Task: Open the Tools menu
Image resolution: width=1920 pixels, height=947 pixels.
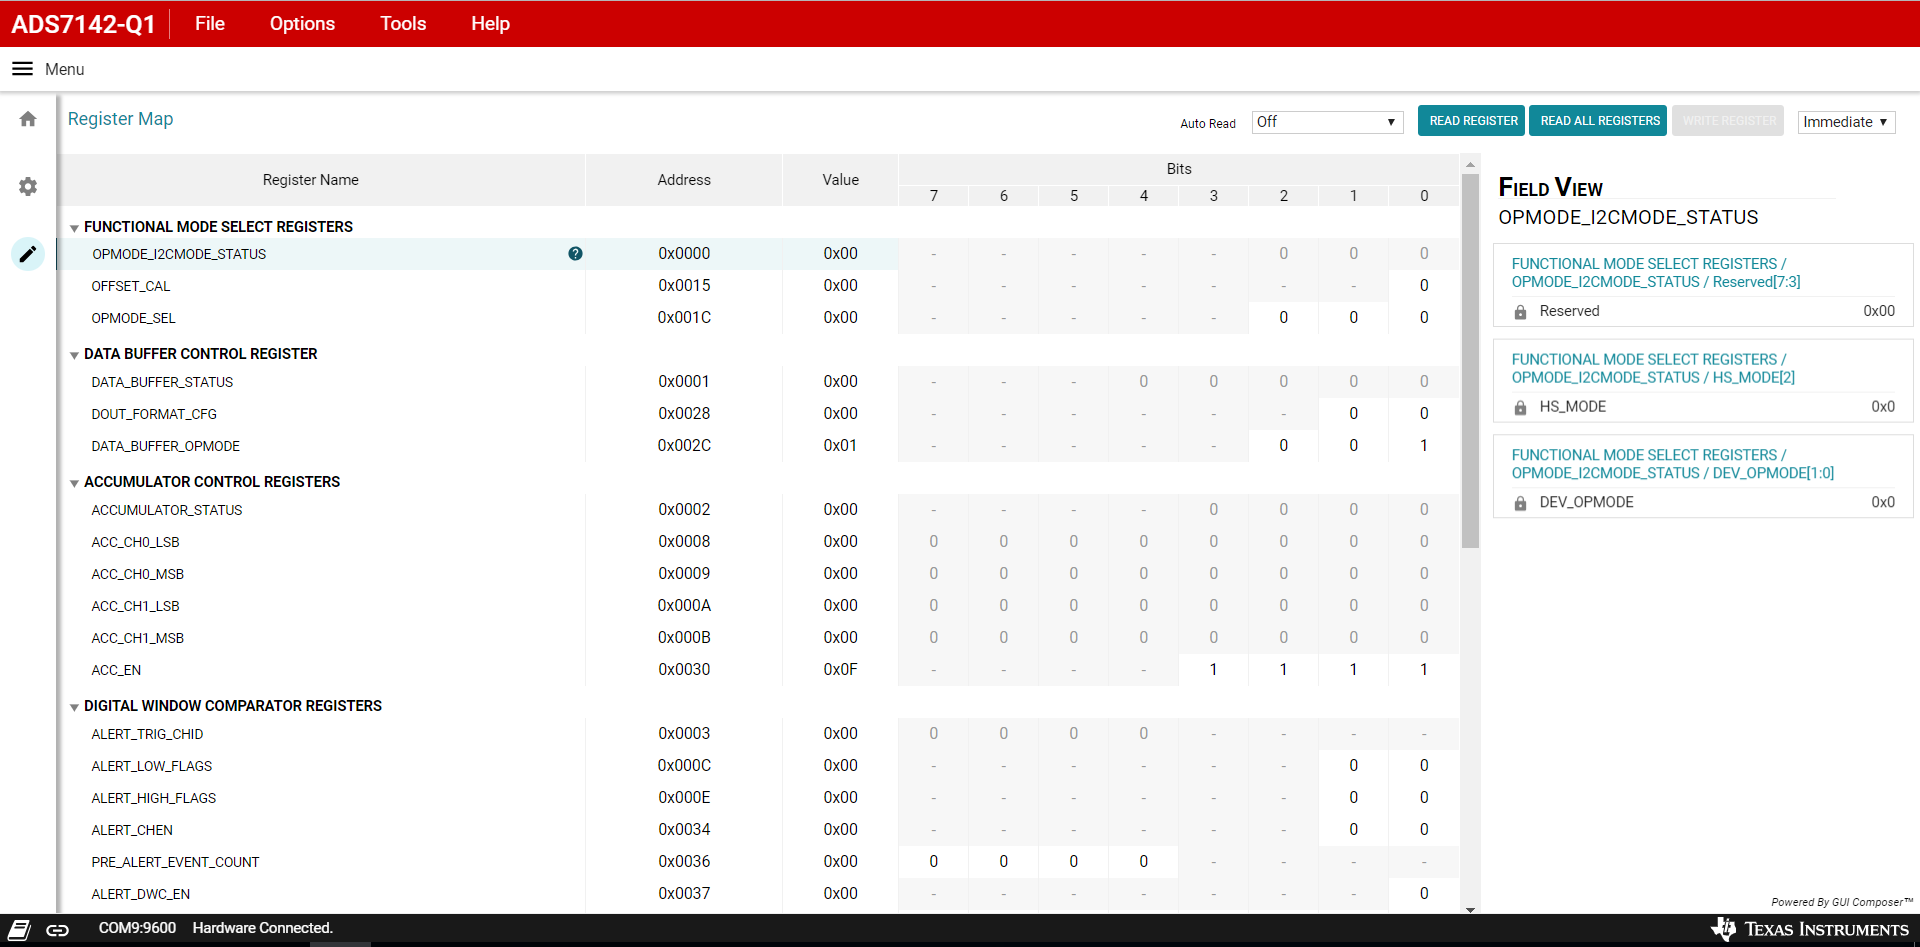Action: [403, 23]
